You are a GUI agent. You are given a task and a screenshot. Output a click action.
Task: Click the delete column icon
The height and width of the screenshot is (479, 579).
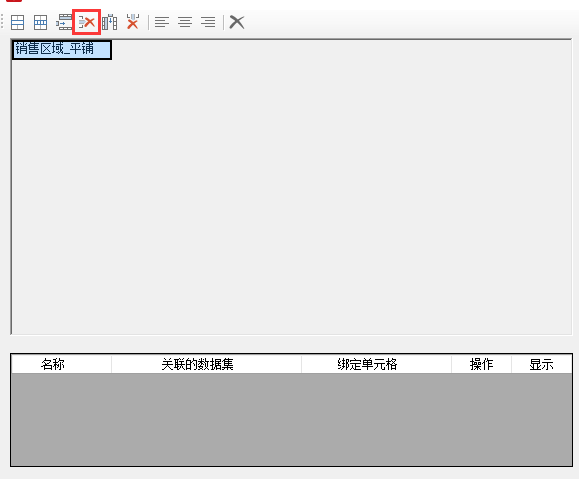tap(133, 22)
